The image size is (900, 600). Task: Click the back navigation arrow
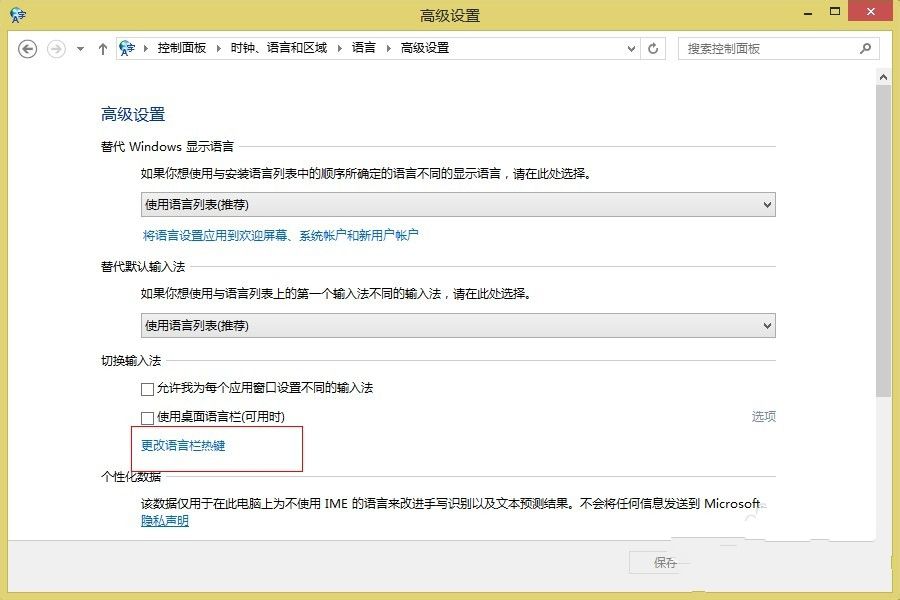tap(27, 47)
